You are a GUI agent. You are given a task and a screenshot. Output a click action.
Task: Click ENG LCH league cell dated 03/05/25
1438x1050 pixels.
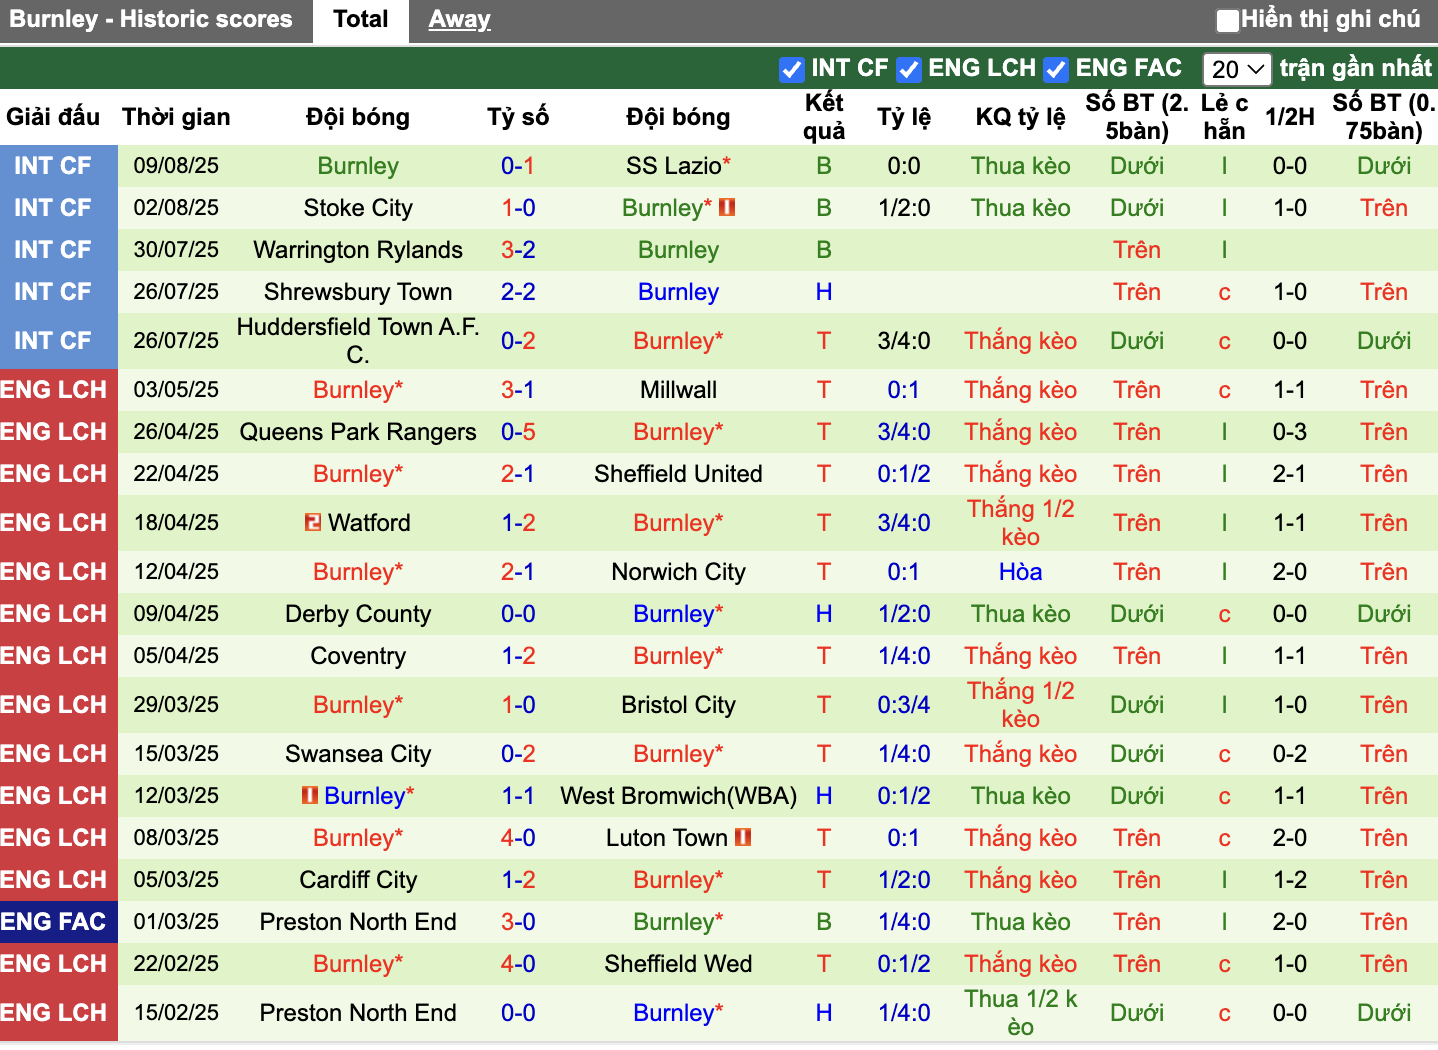click(x=58, y=390)
